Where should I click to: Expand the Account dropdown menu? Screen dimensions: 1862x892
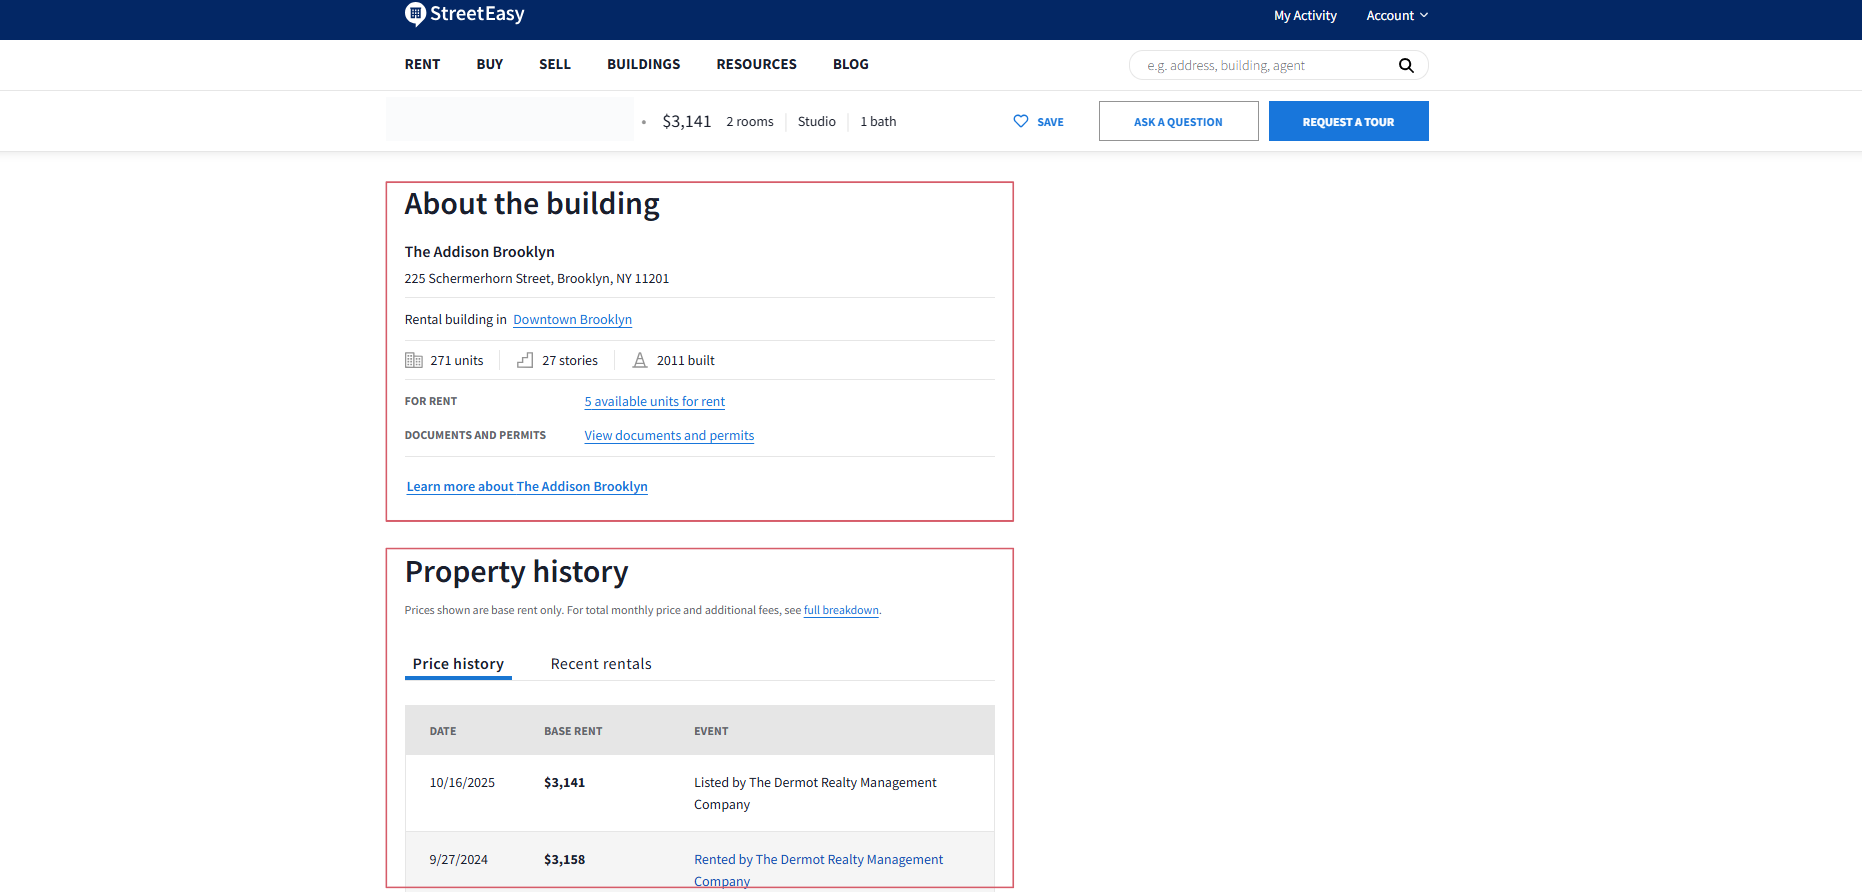point(1396,16)
